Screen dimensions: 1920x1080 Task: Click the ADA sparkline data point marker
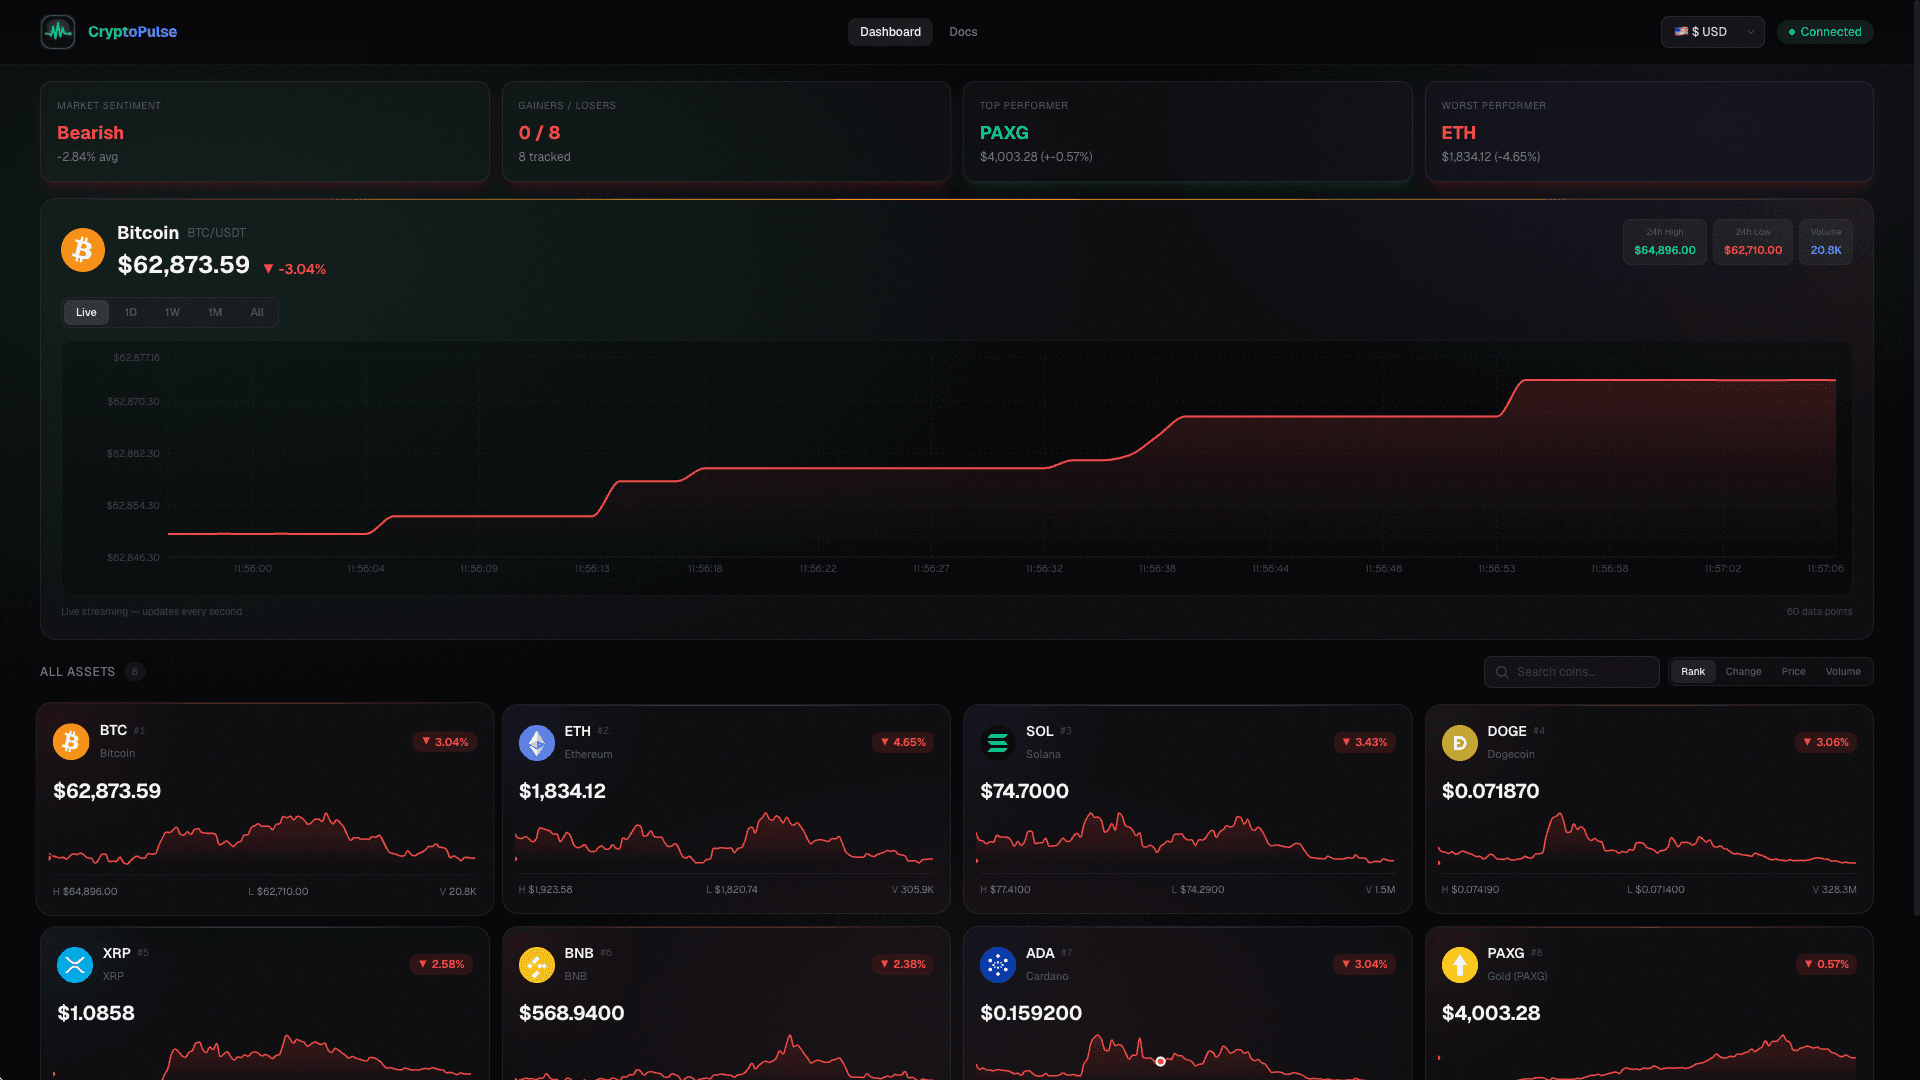click(1160, 1062)
